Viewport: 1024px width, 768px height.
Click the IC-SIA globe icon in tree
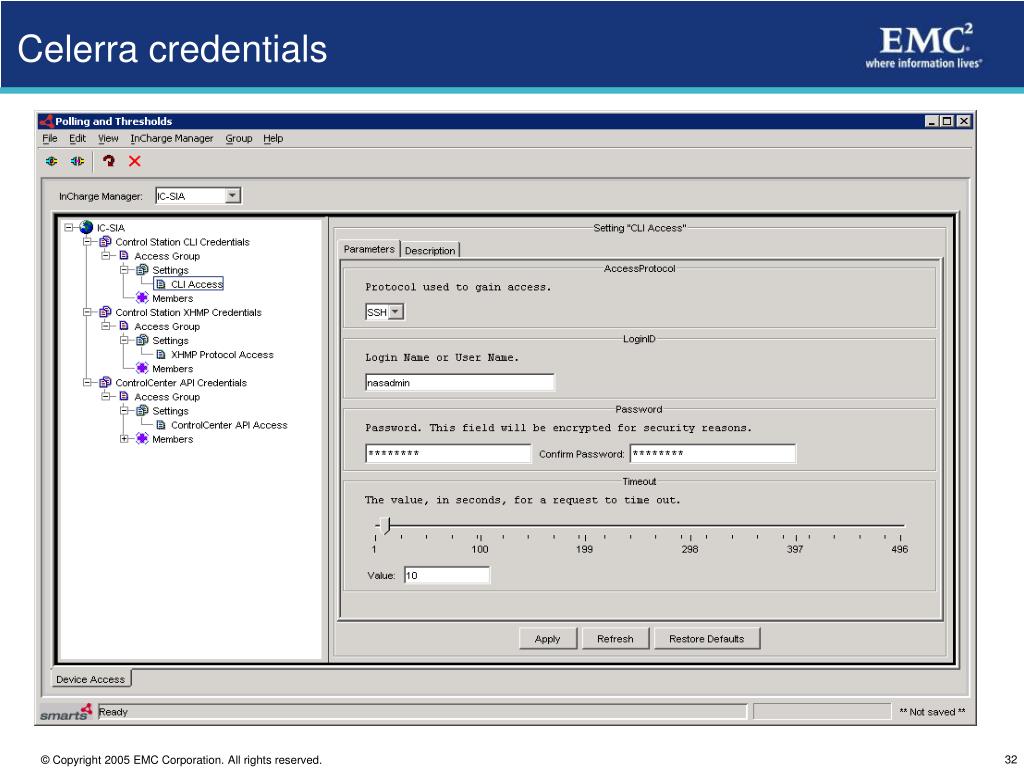[86, 227]
